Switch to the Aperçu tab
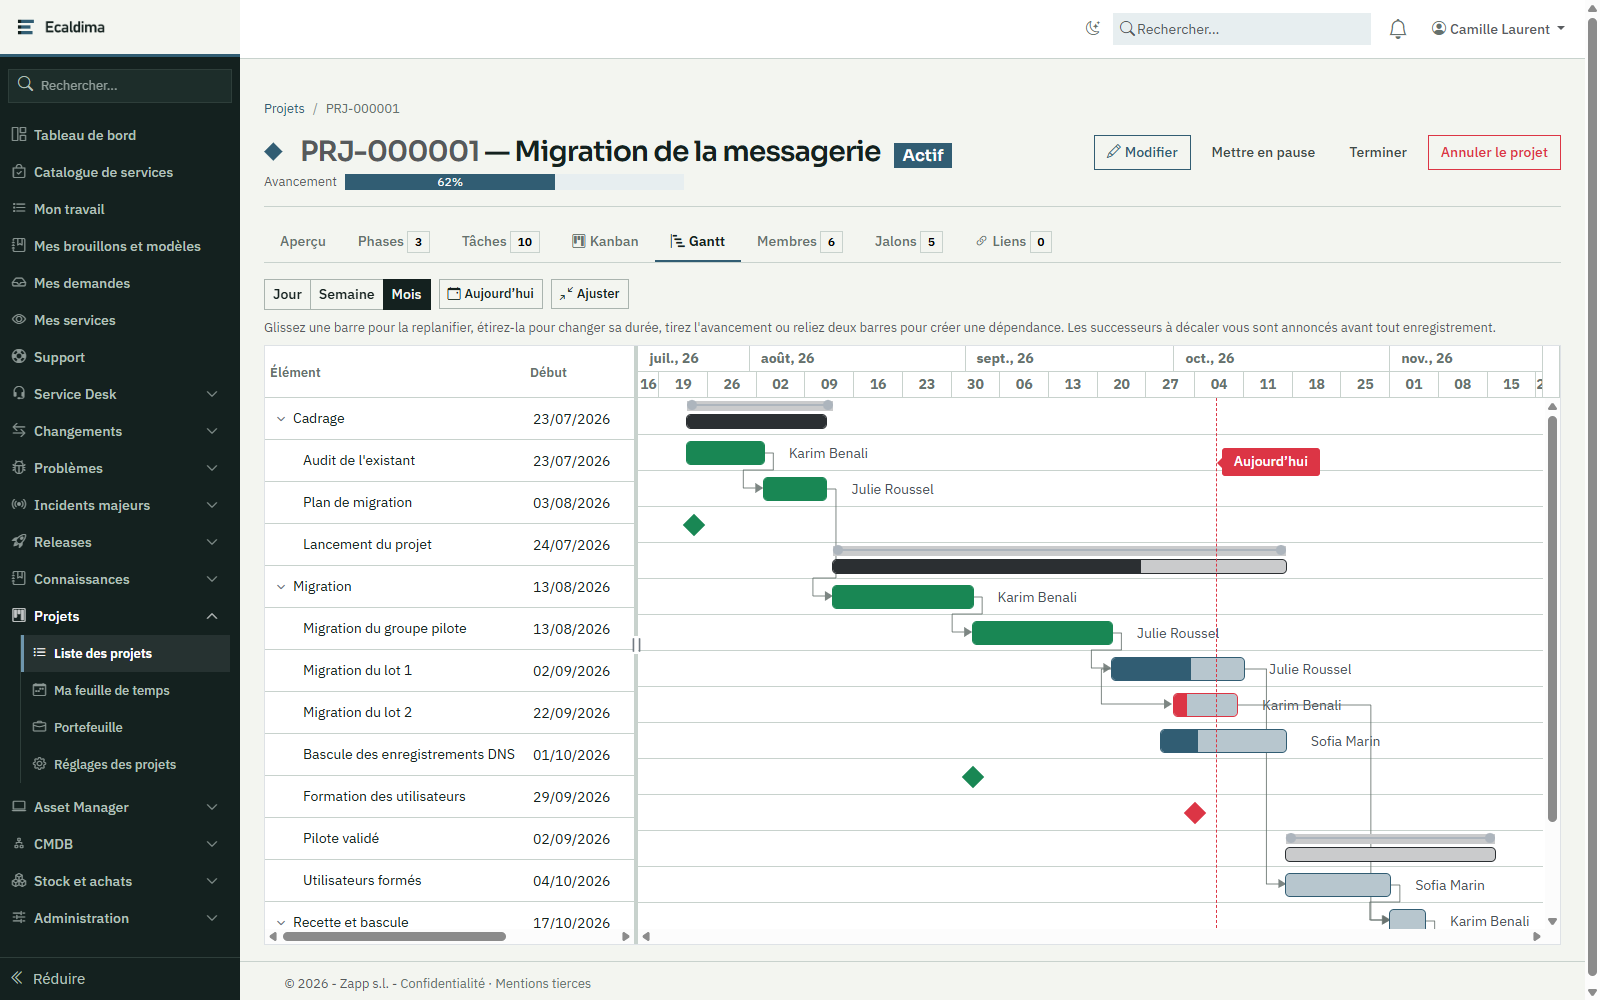Screen dimensions: 1600x1000 coord(303,241)
